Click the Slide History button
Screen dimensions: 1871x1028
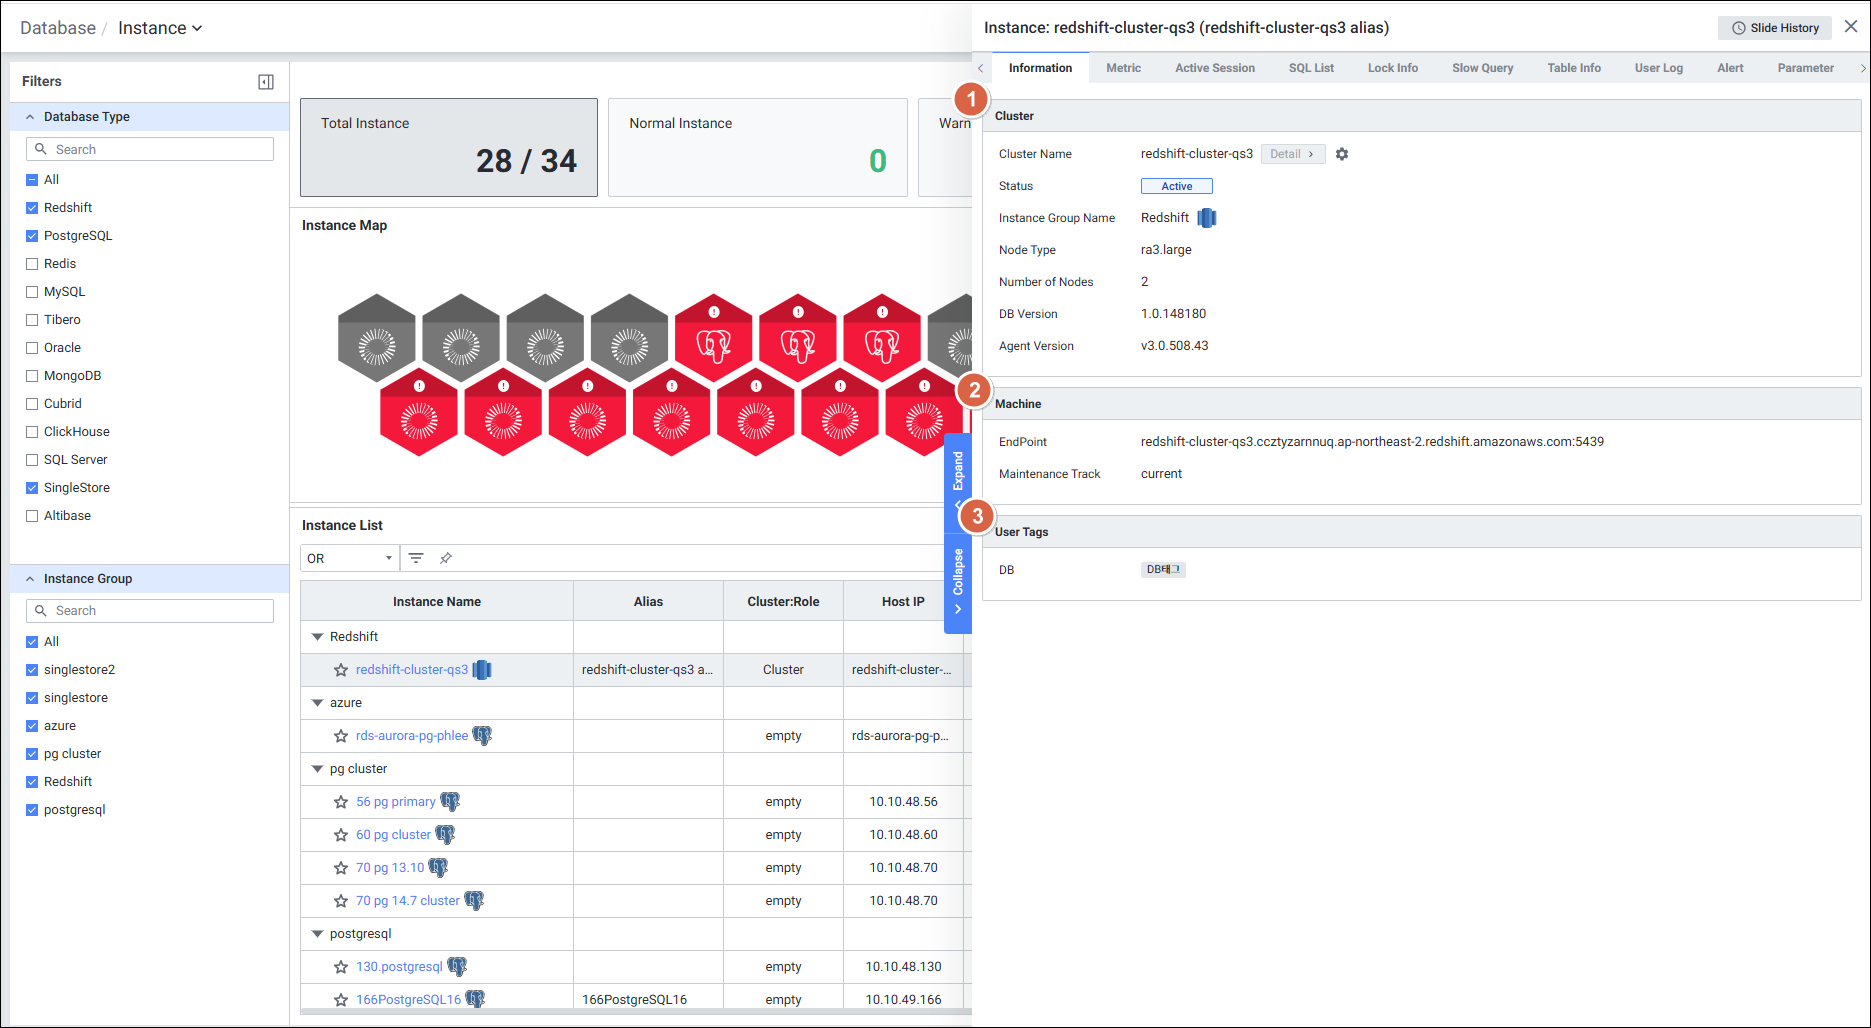click(x=1775, y=28)
